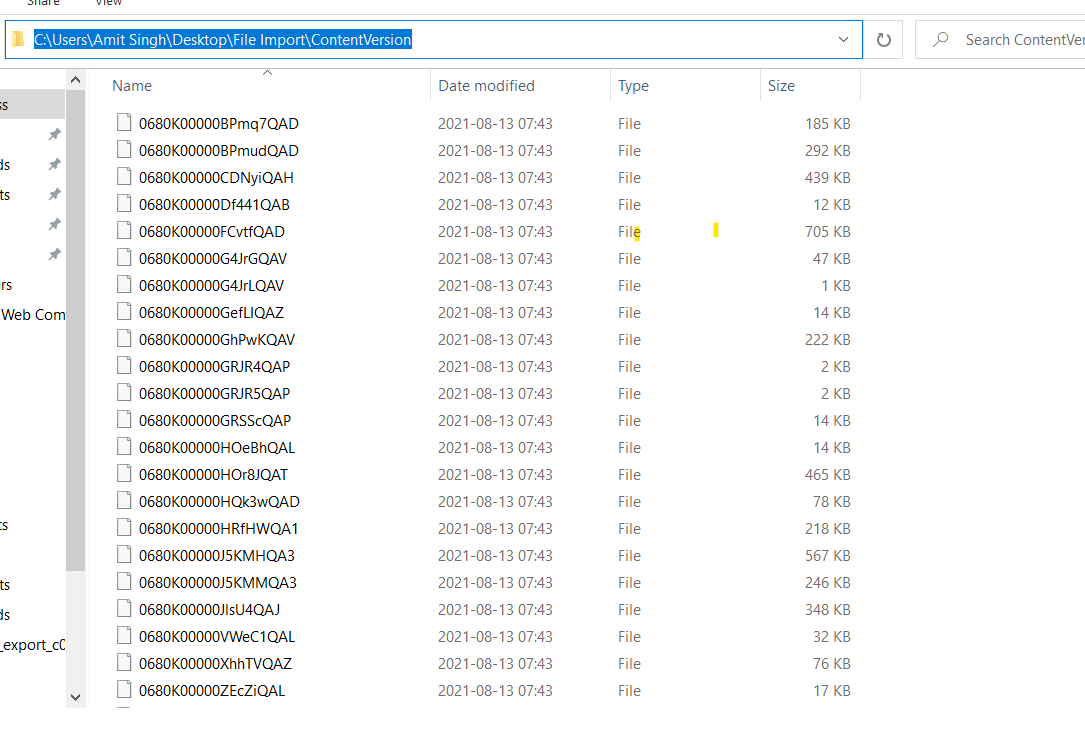The width and height of the screenshot is (1085, 737).
Task: Unpin the second pinned sidebar folder
Action: tap(55, 164)
